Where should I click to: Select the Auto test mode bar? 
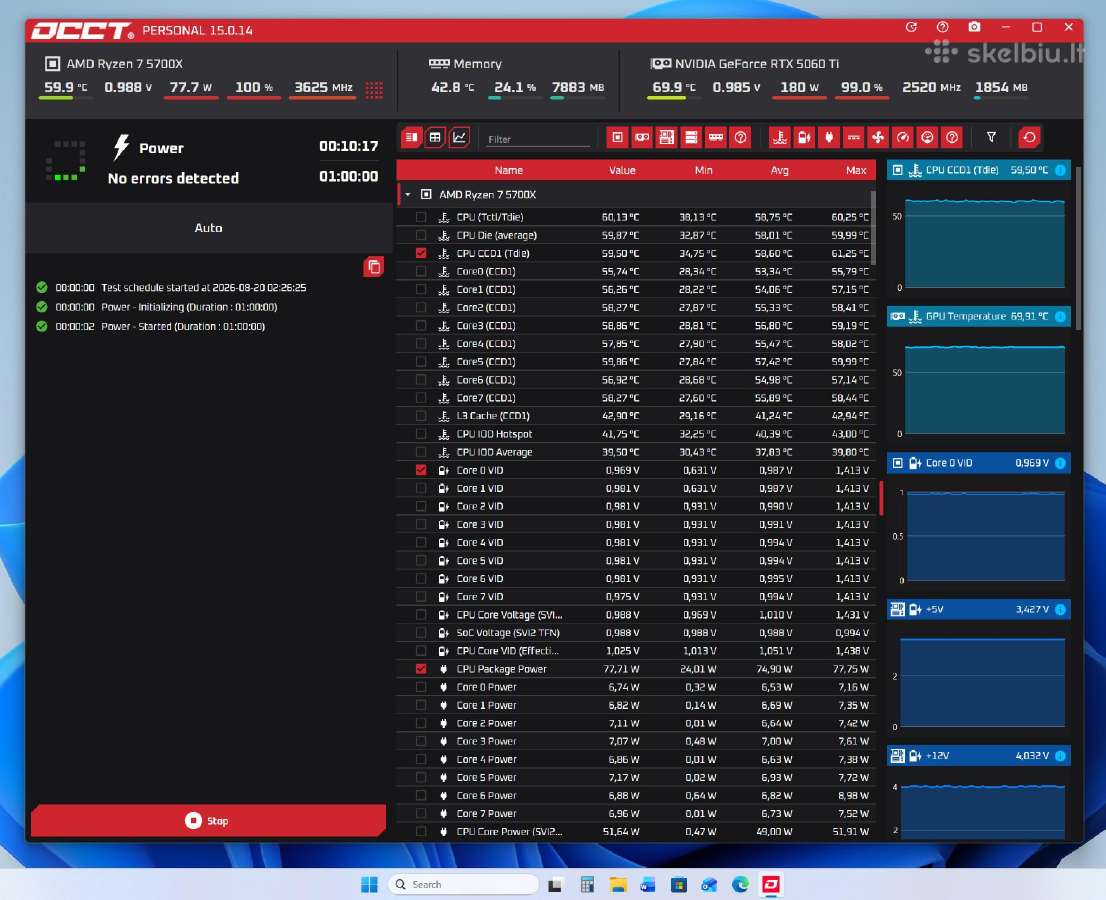point(209,228)
